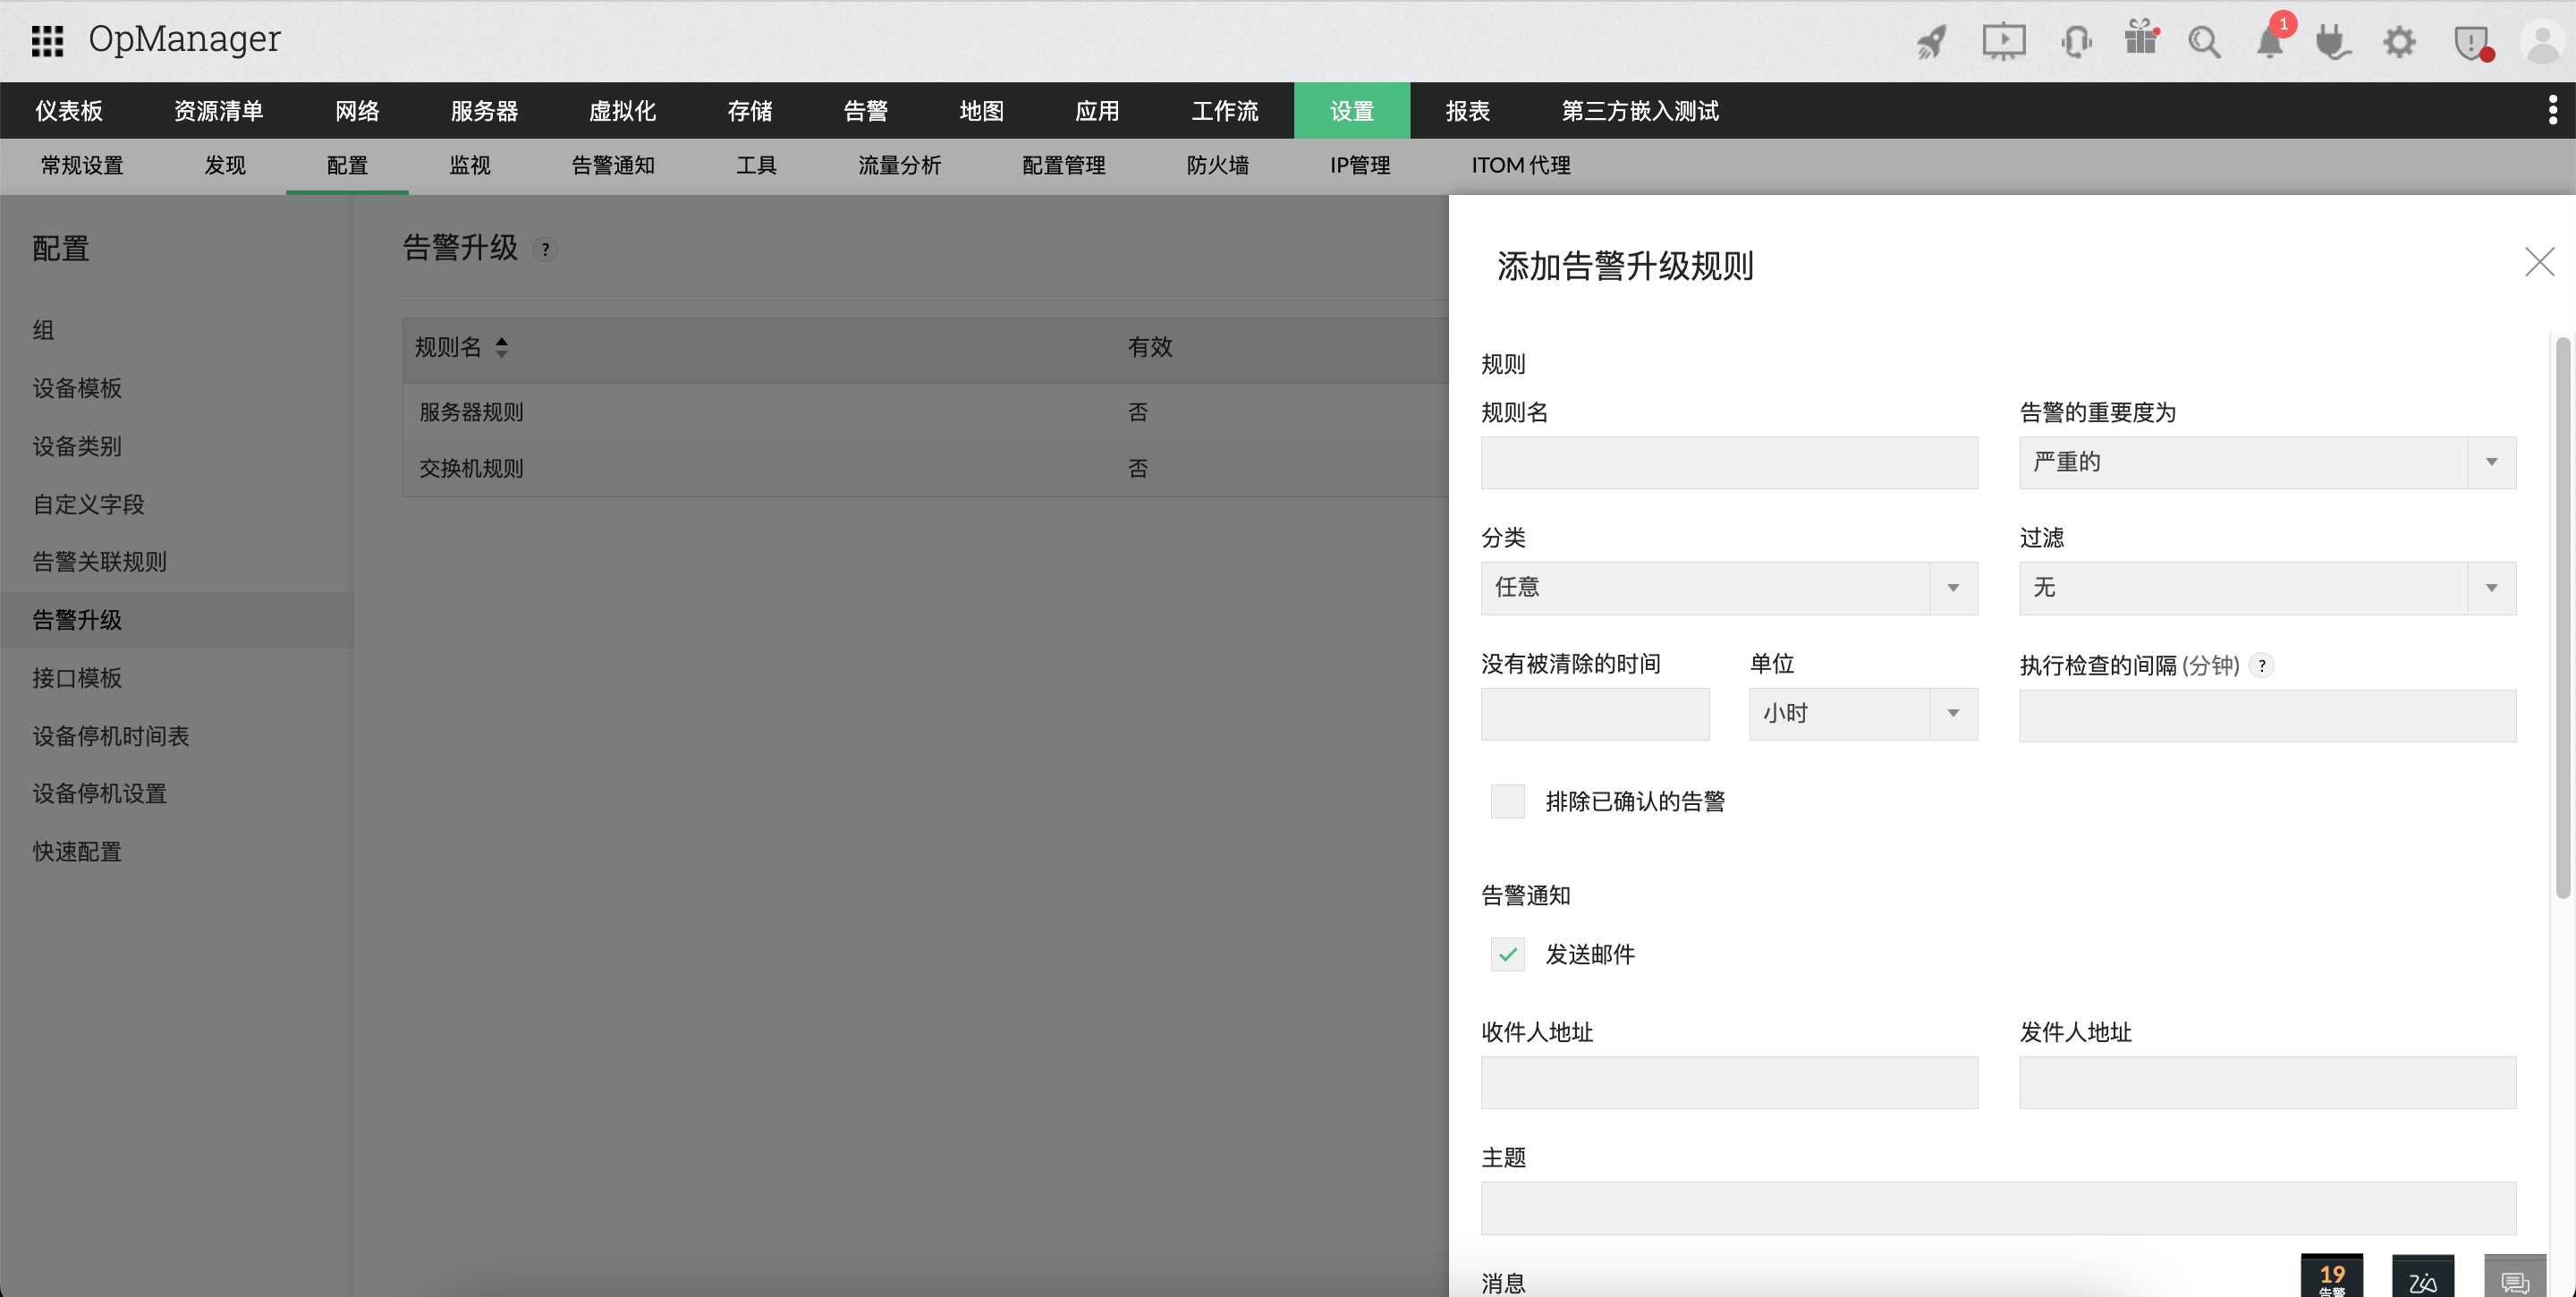Click the help icon beside 告警升级
This screenshot has height=1297, width=2576.
point(546,250)
